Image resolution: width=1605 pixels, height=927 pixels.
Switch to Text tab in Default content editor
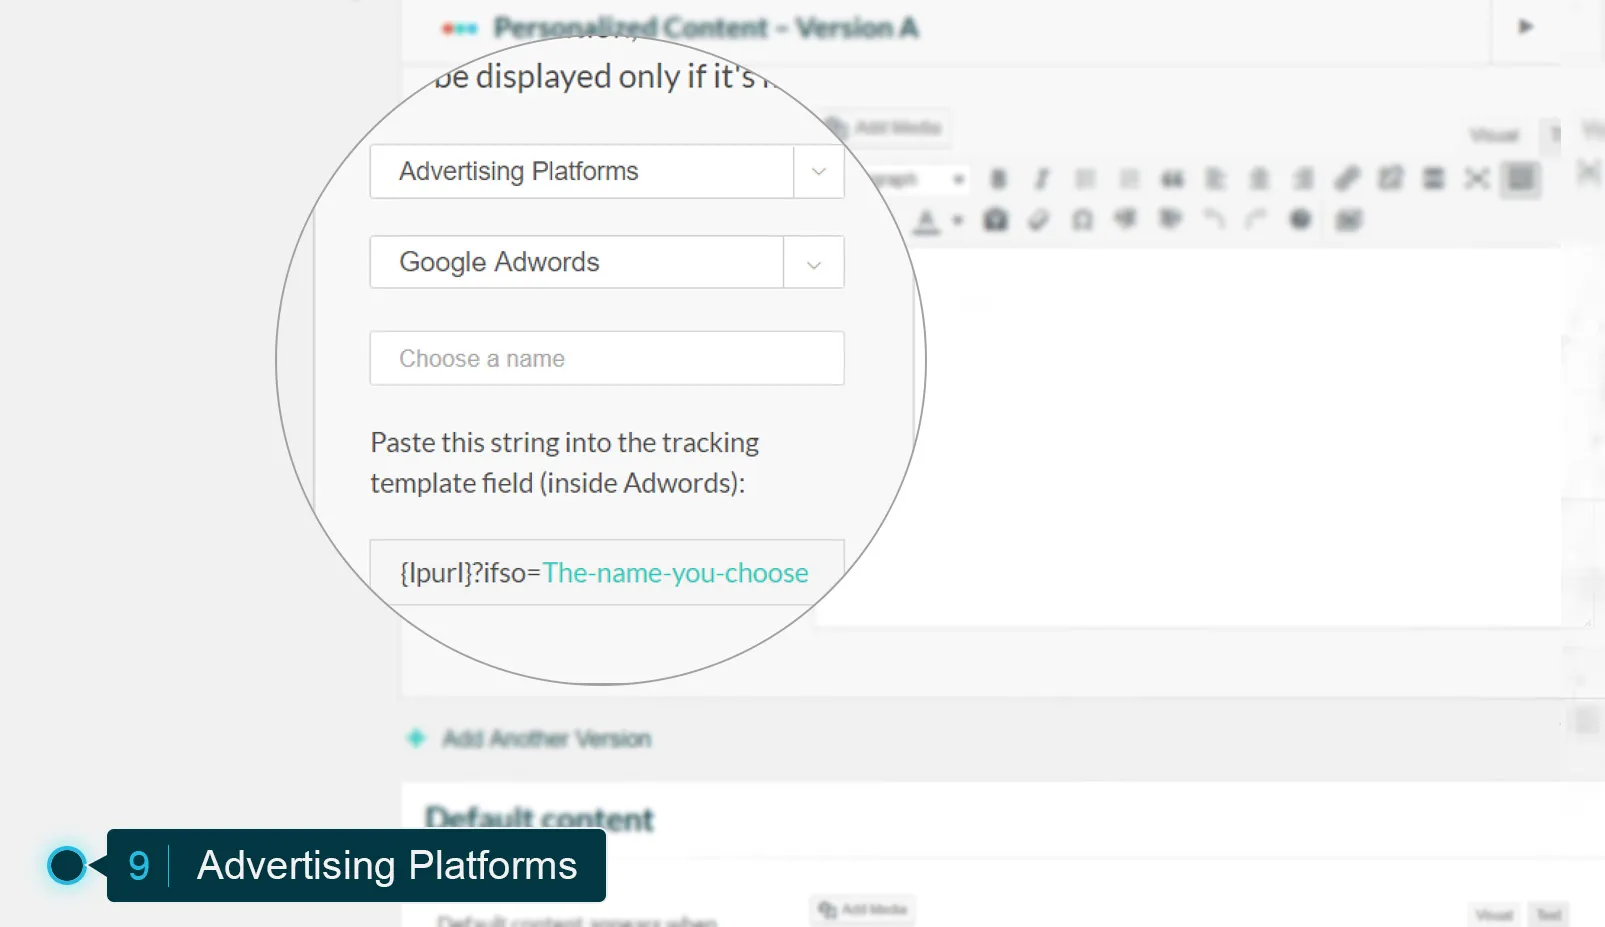pos(1549,914)
